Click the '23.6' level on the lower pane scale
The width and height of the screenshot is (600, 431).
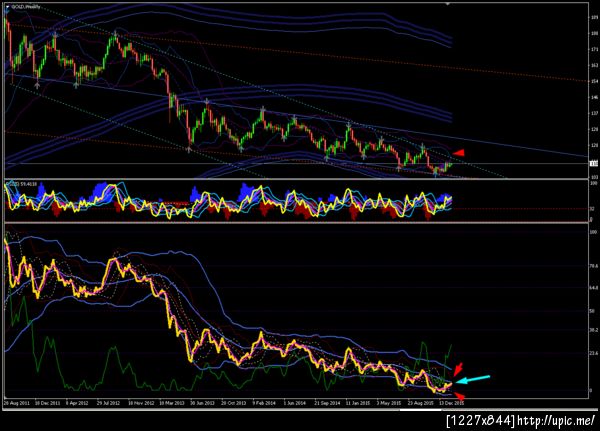(x=594, y=354)
